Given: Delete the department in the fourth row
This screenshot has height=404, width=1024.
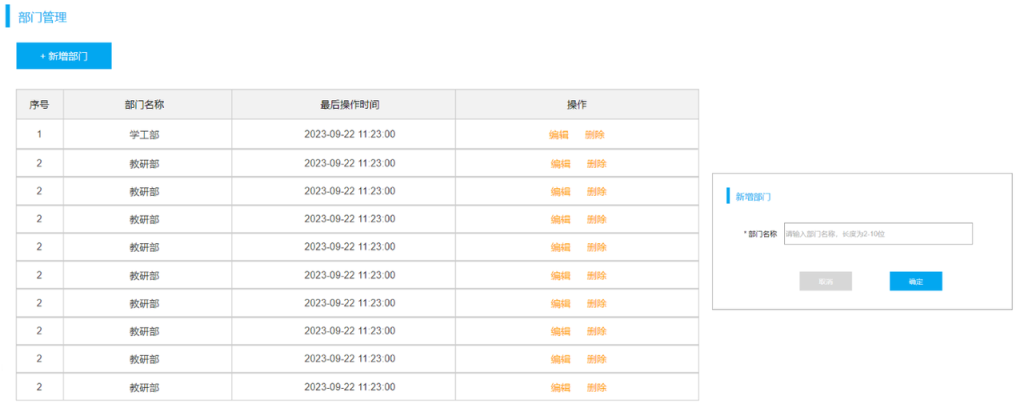Looking at the screenshot, I should (597, 220).
